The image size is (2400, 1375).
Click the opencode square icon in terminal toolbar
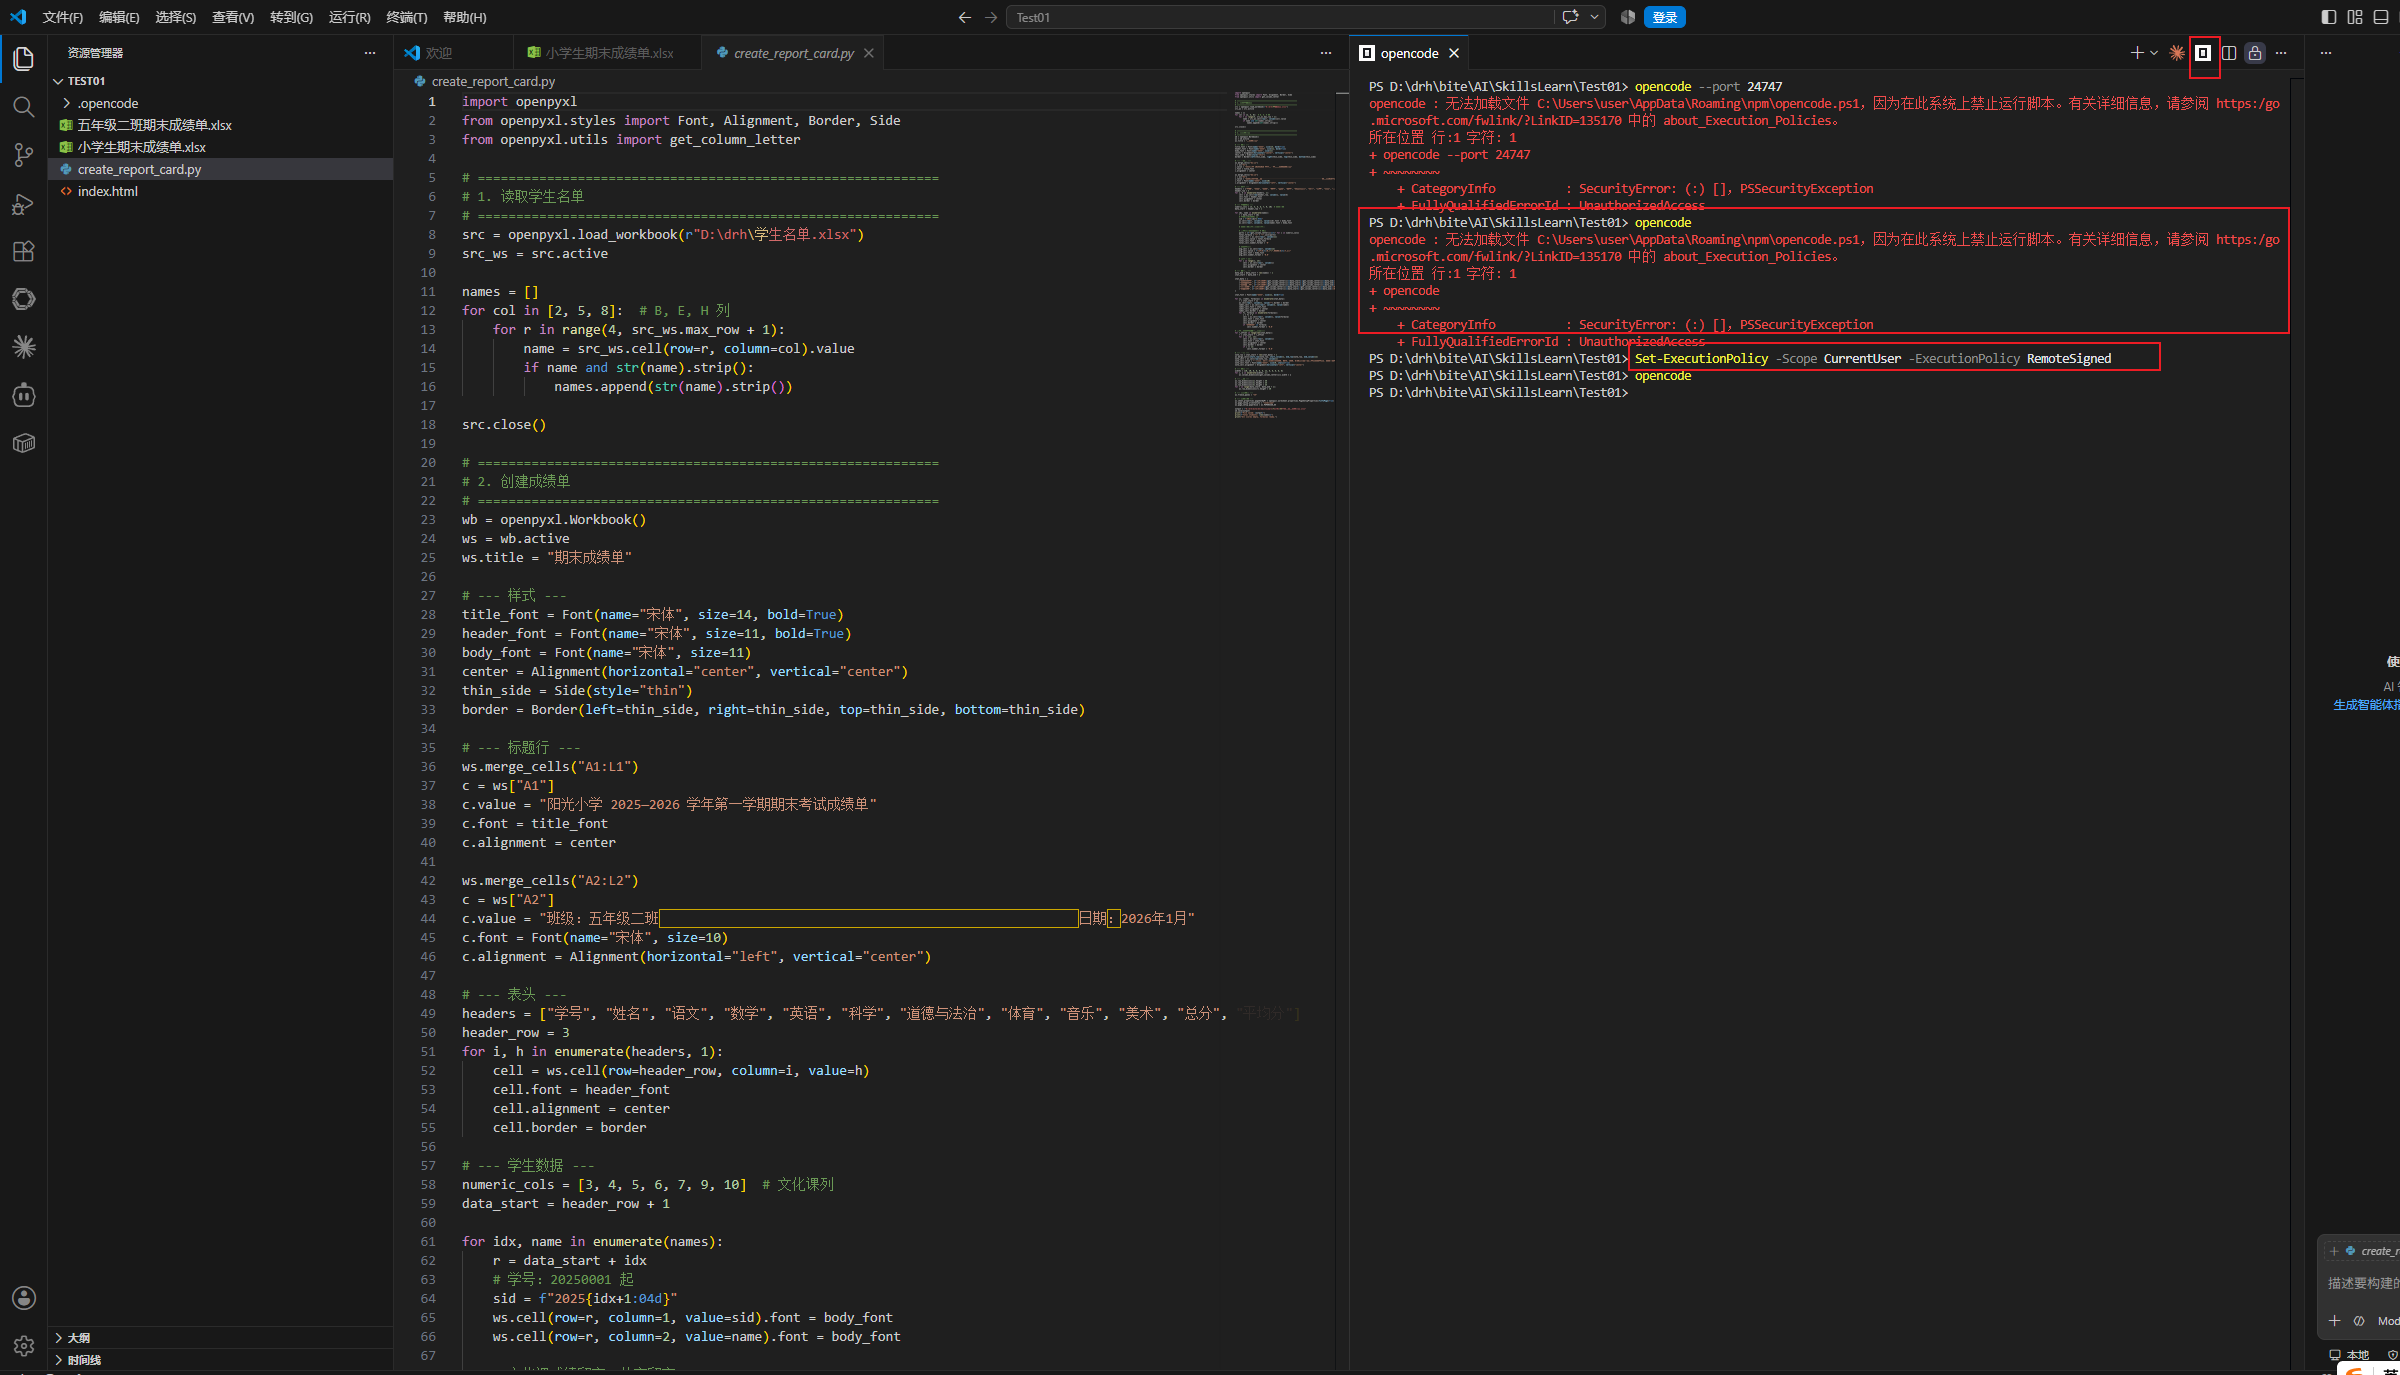[x=2203, y=53]
